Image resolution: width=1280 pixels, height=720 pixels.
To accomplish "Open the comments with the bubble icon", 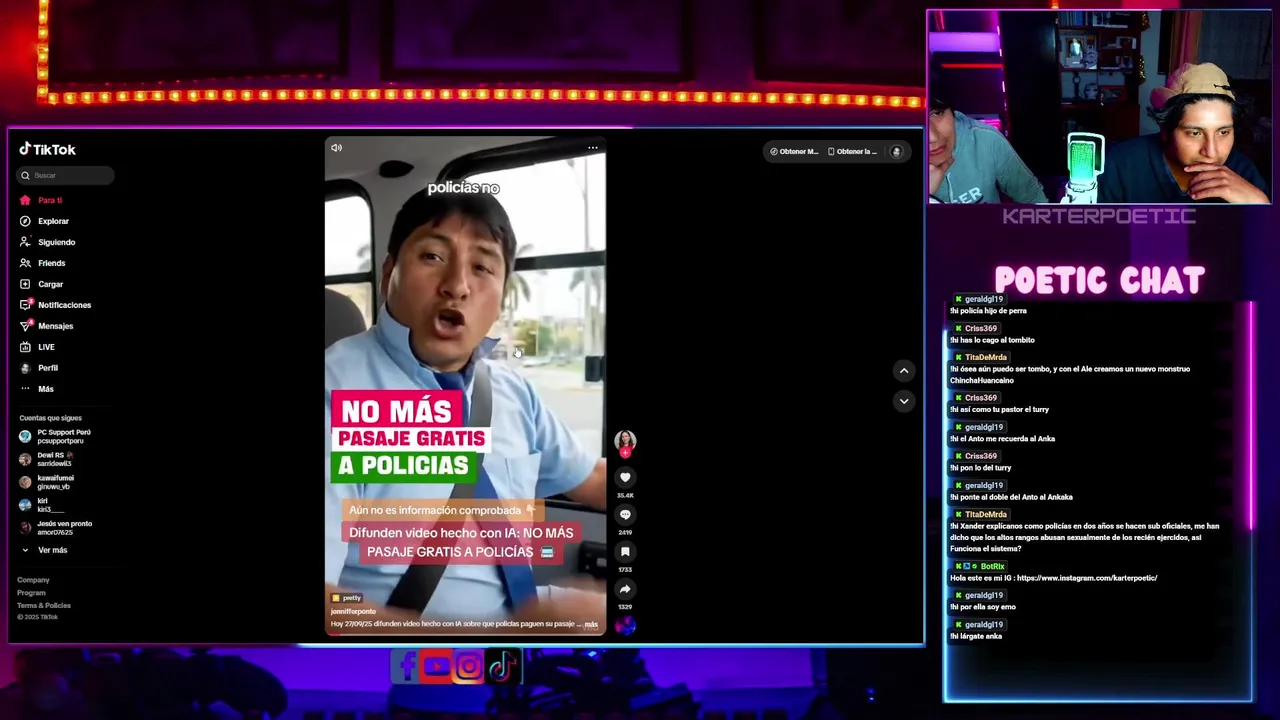I will point(625,515).
